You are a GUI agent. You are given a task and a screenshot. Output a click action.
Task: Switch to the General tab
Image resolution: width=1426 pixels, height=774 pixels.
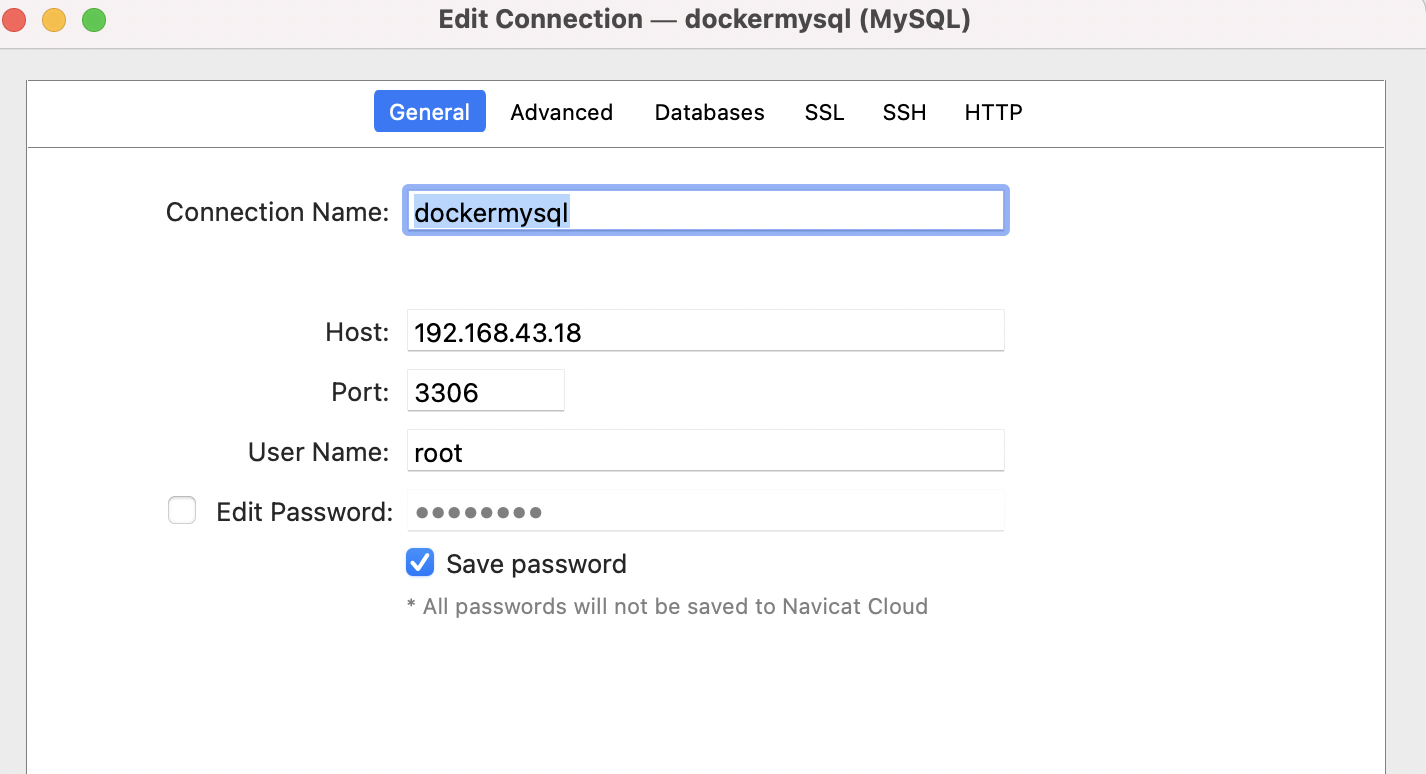[429, 112]
